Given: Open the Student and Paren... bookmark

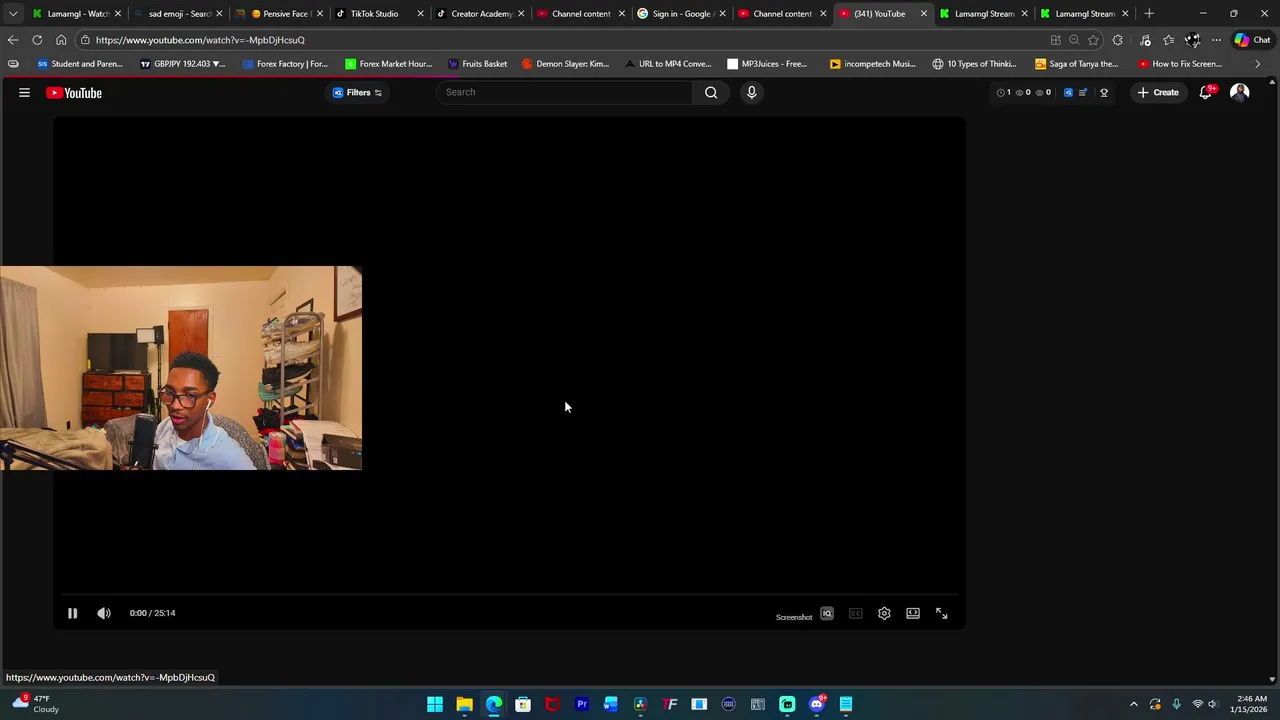Looking at the screenshot, I should tap(80, 64).
